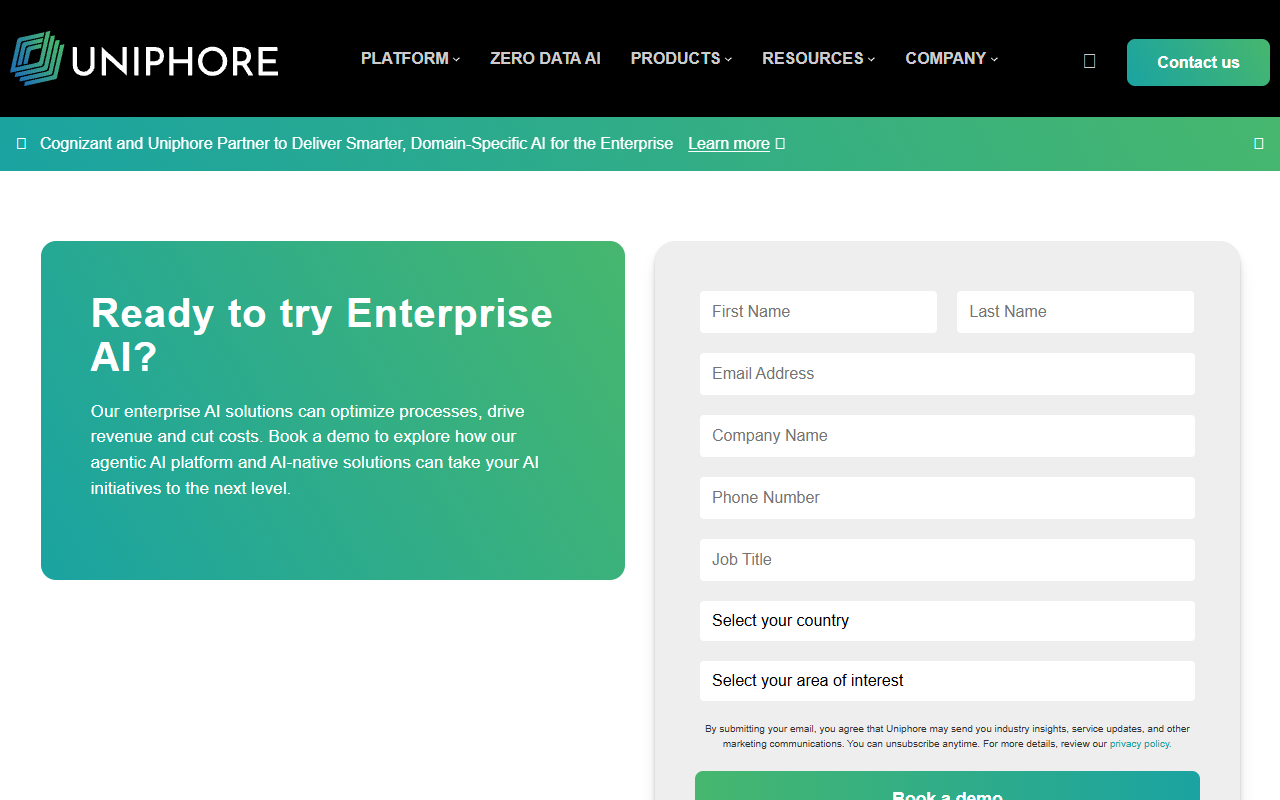
Task: Select the Job Title field
Action: click(x=947, y=560)
